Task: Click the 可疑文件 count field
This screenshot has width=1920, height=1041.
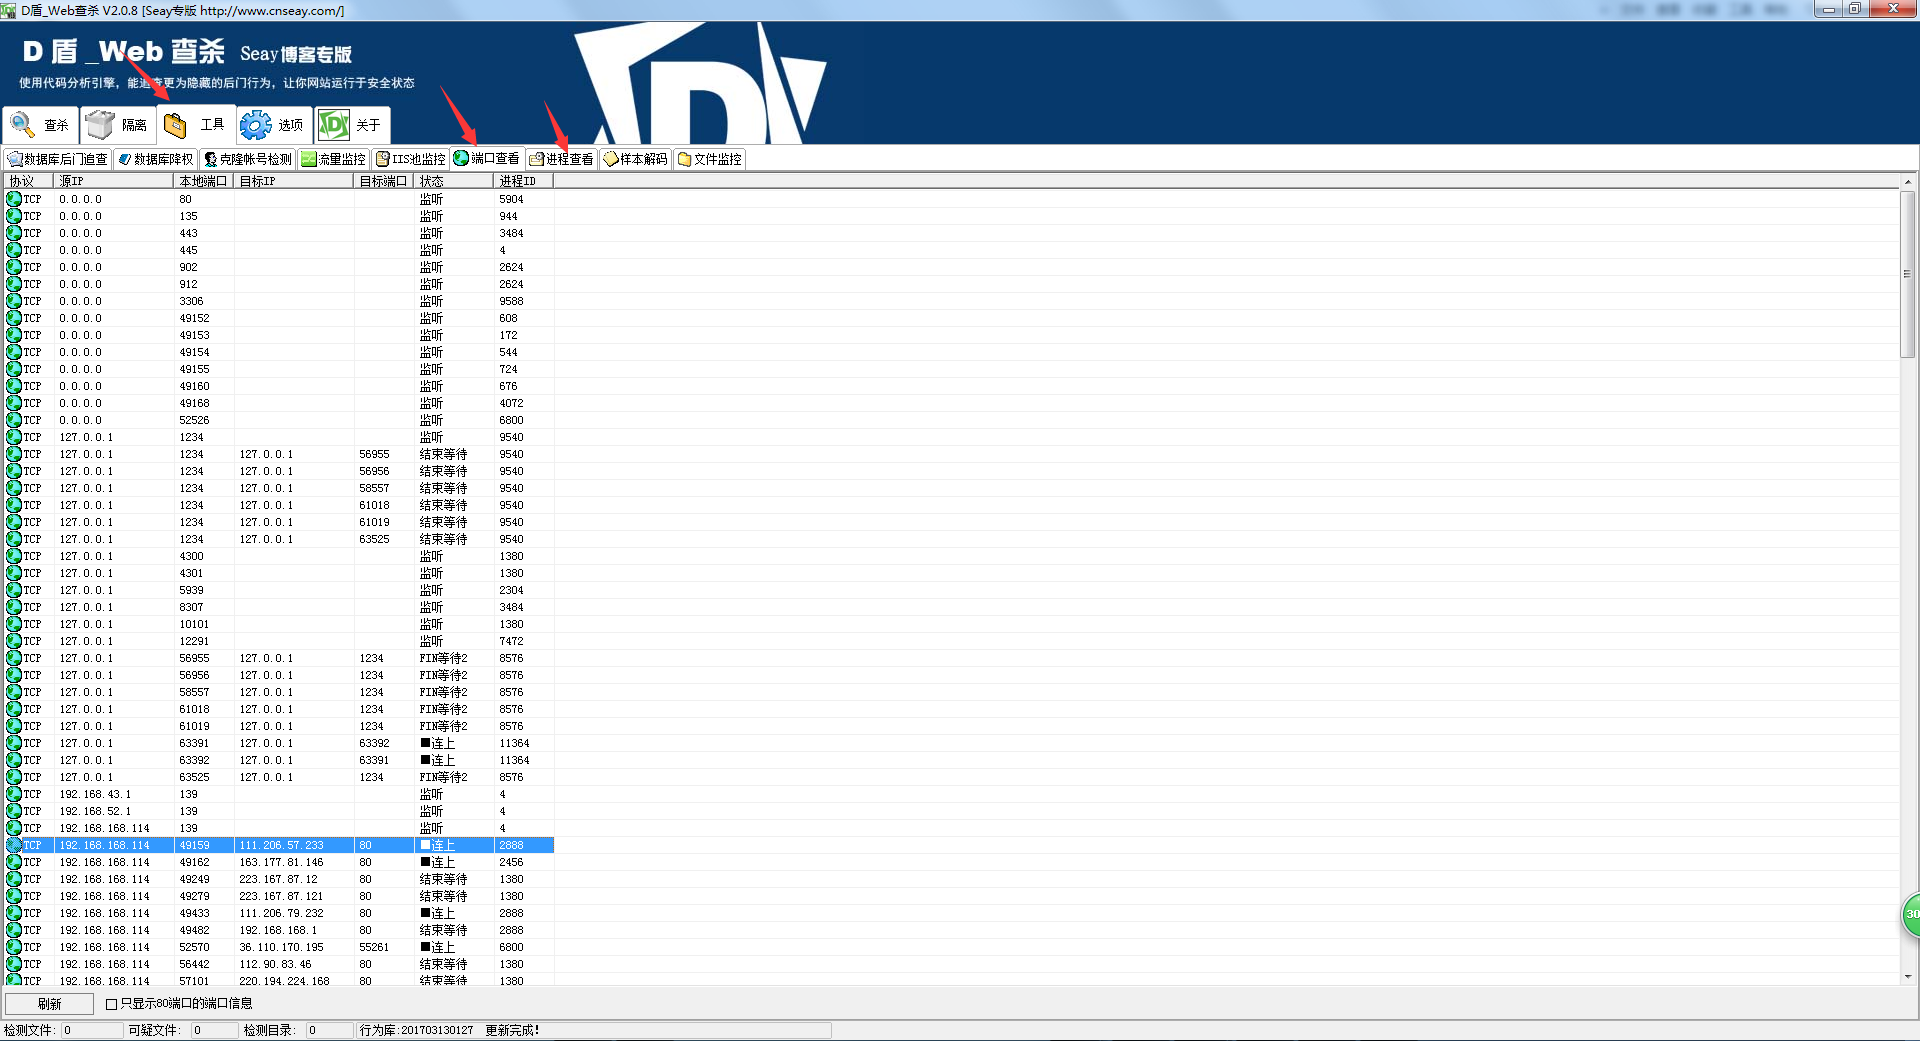Action: point(214,1030)
